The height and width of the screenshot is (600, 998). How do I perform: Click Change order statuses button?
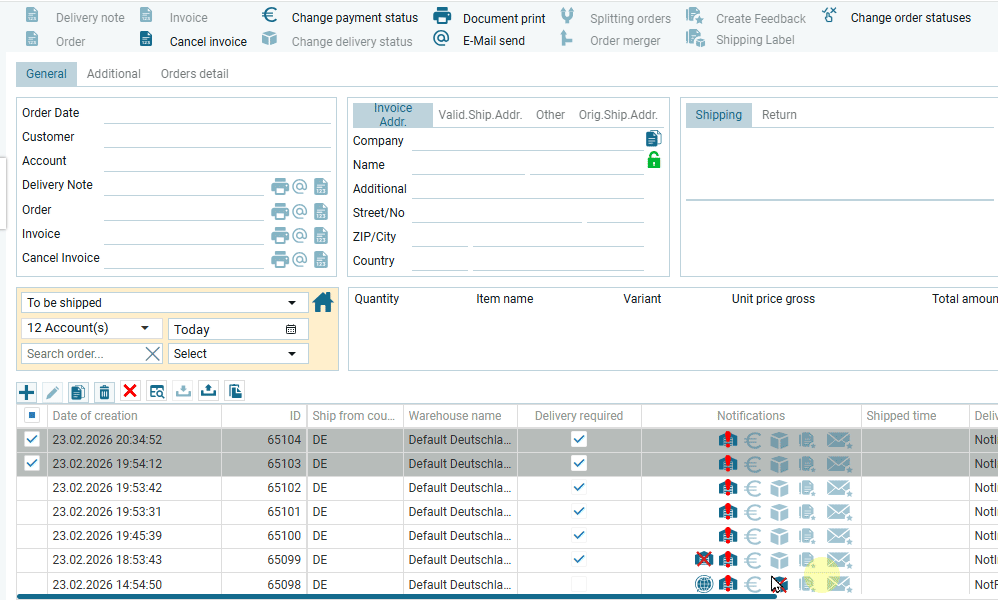(x=910, y=18)
